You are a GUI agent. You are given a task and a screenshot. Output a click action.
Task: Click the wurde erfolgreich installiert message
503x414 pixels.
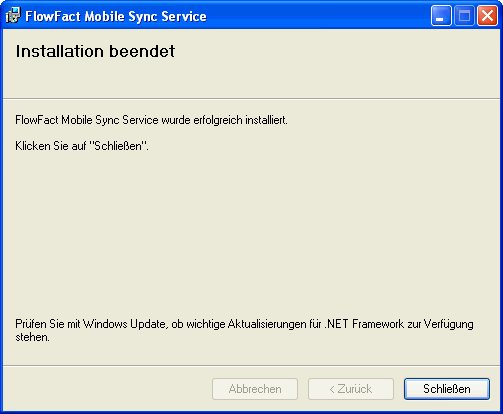pos(224,120)
